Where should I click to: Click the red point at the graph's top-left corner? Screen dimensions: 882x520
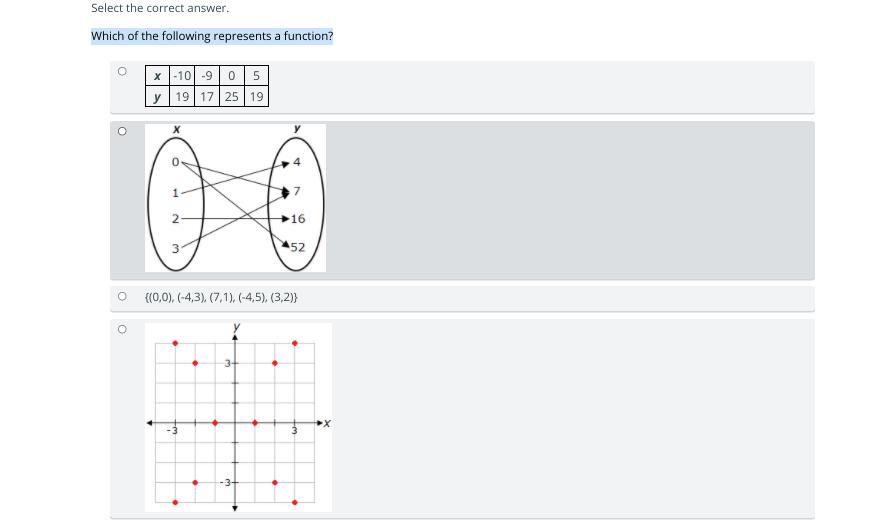175,343
